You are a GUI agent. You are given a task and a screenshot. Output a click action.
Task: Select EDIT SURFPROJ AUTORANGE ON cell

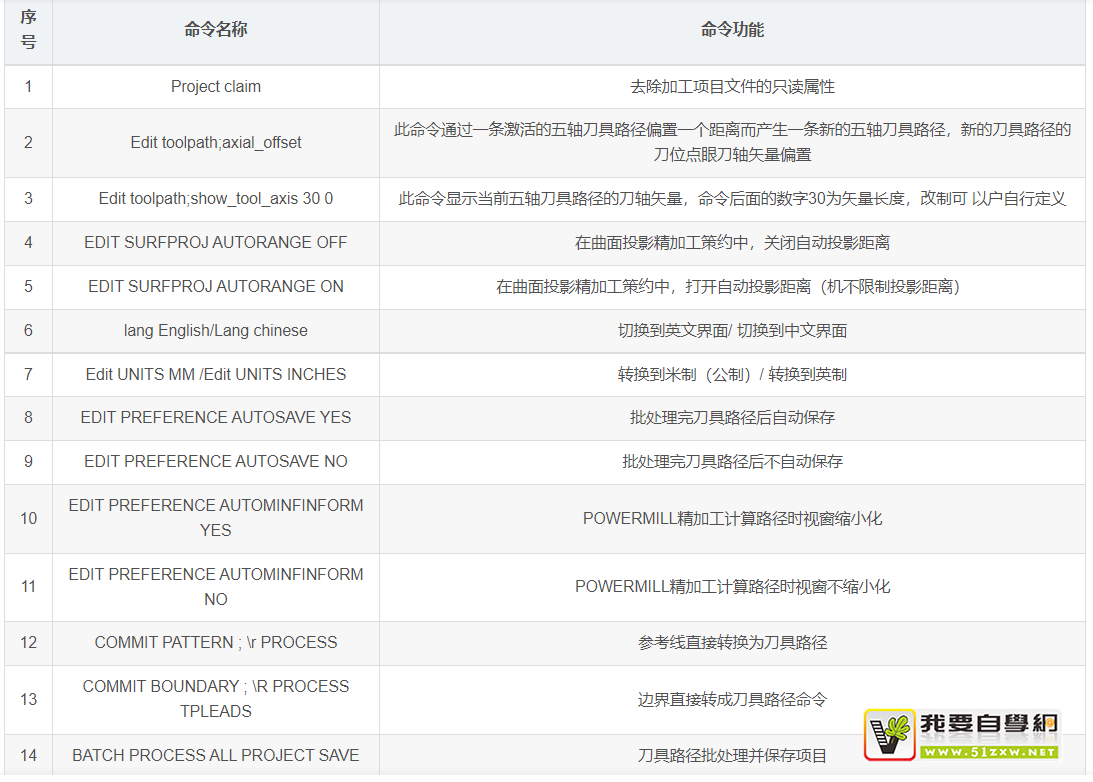coord(216,287)
